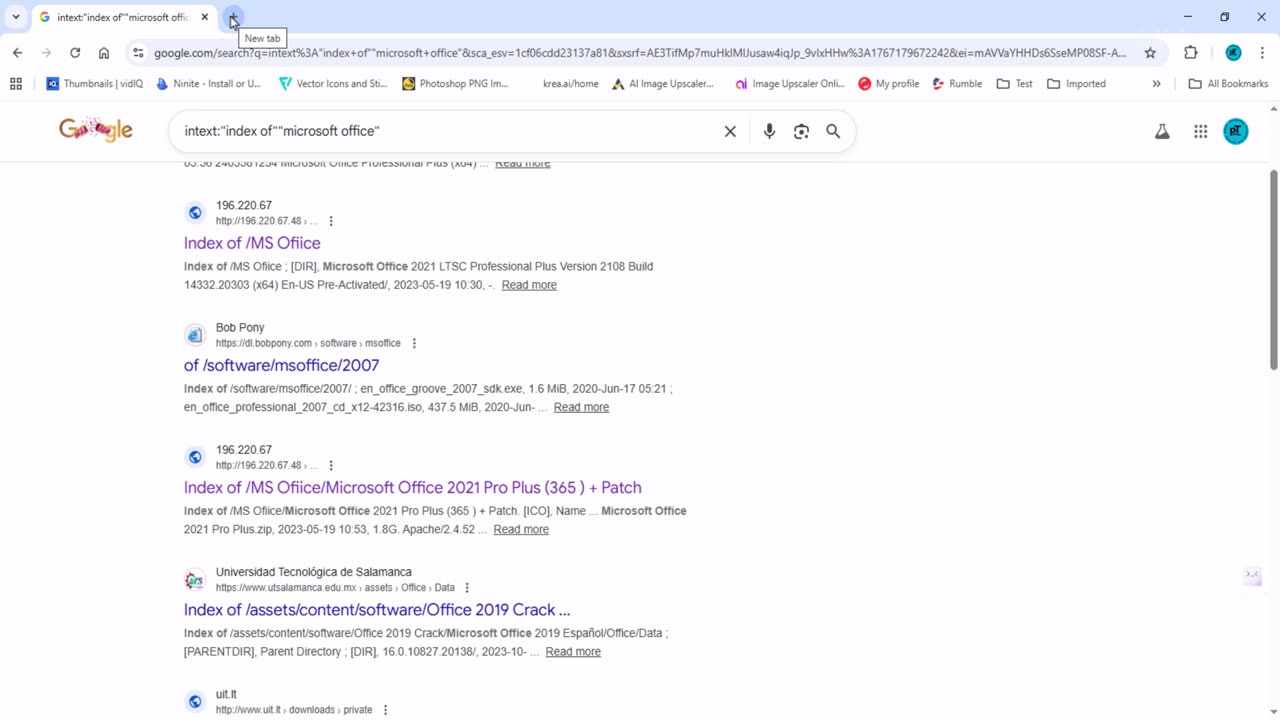Click the page vertical scrollbar thumb
The image size is (1280, 720).
pyautogui.click(x=1274, y=270)
